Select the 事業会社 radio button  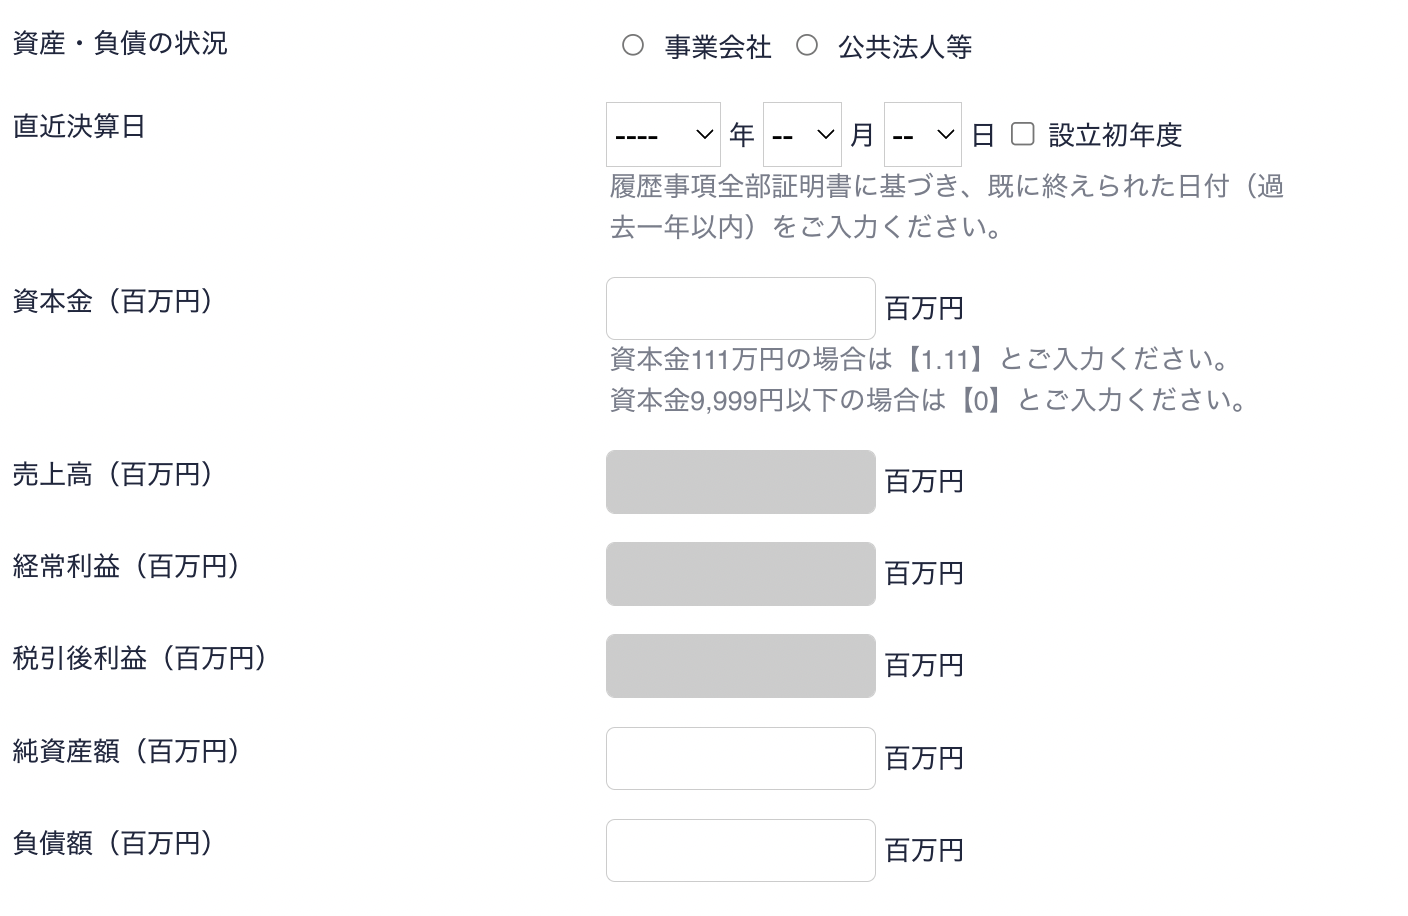click(x=633, y=45)
